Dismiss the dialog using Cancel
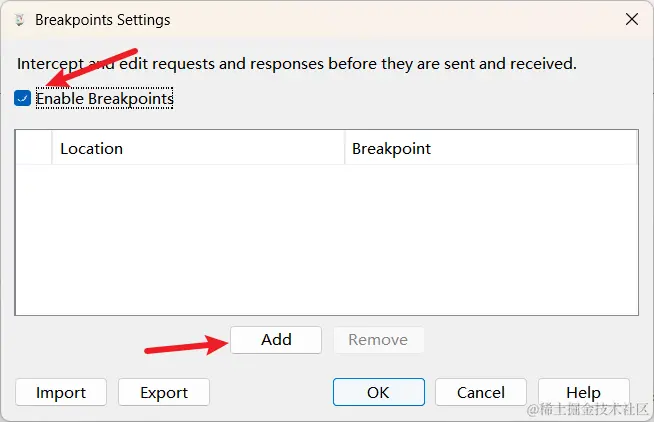Image resolution: width=654 pixels, height=422 pixels. click(481, 393)
